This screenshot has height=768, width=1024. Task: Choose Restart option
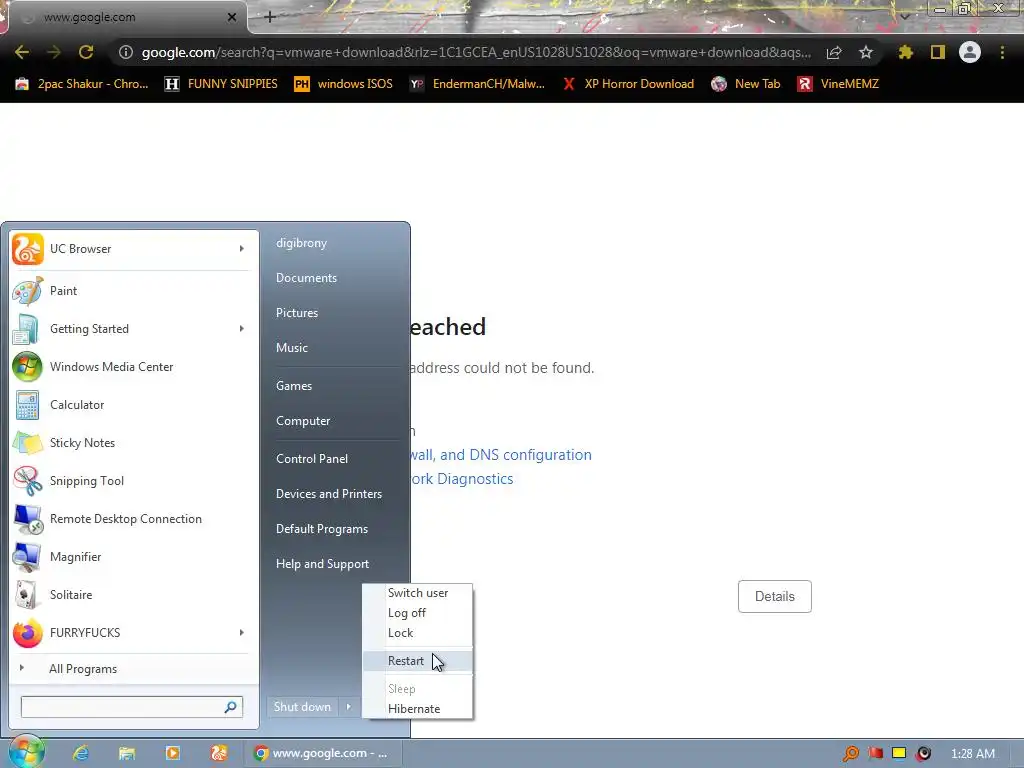(x=418, y=661)
